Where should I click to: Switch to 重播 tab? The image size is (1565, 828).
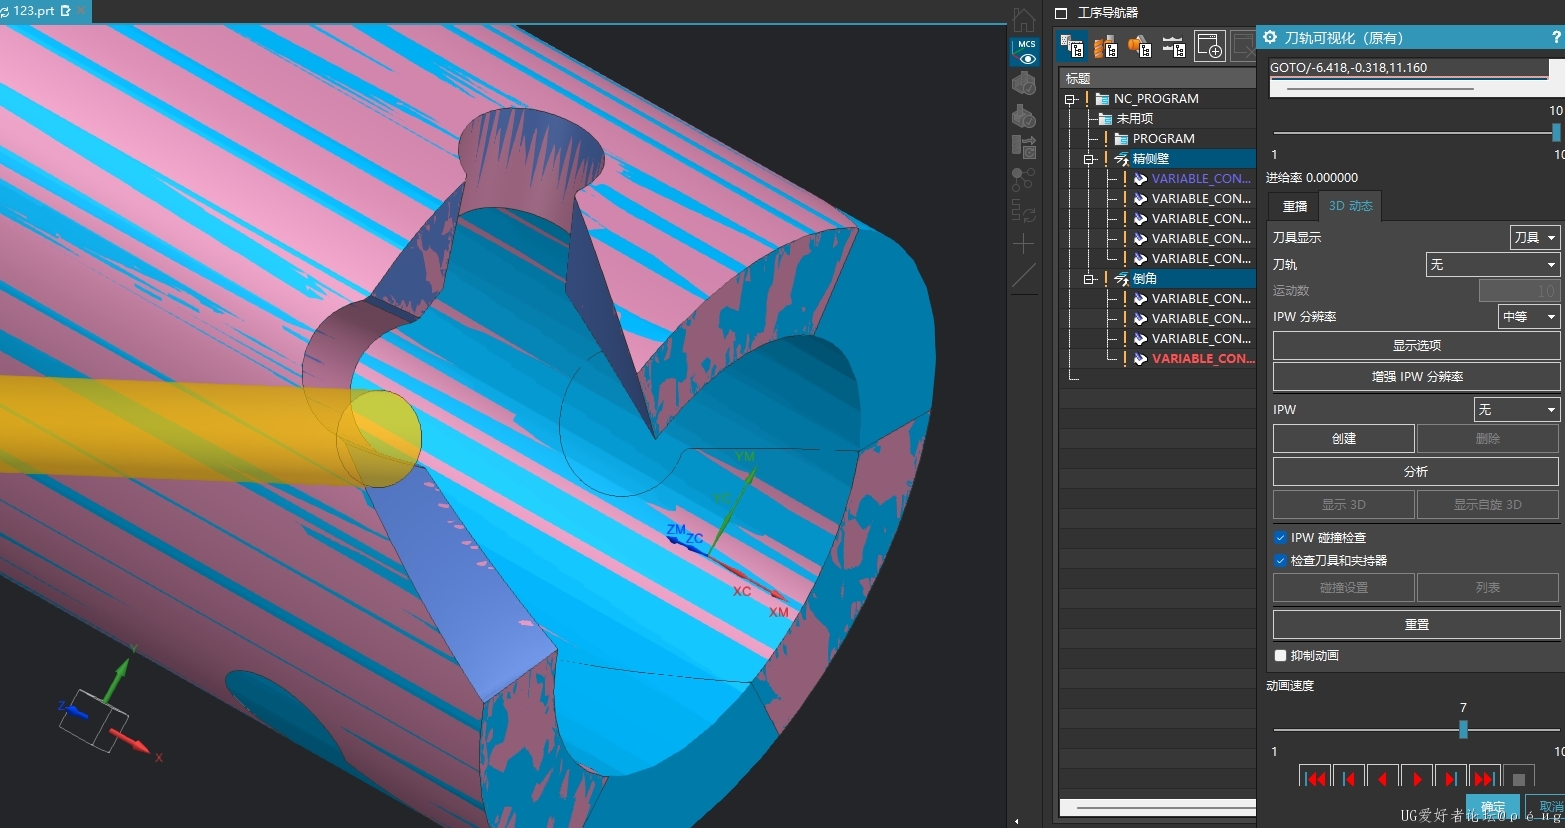tap(1295, 206)
